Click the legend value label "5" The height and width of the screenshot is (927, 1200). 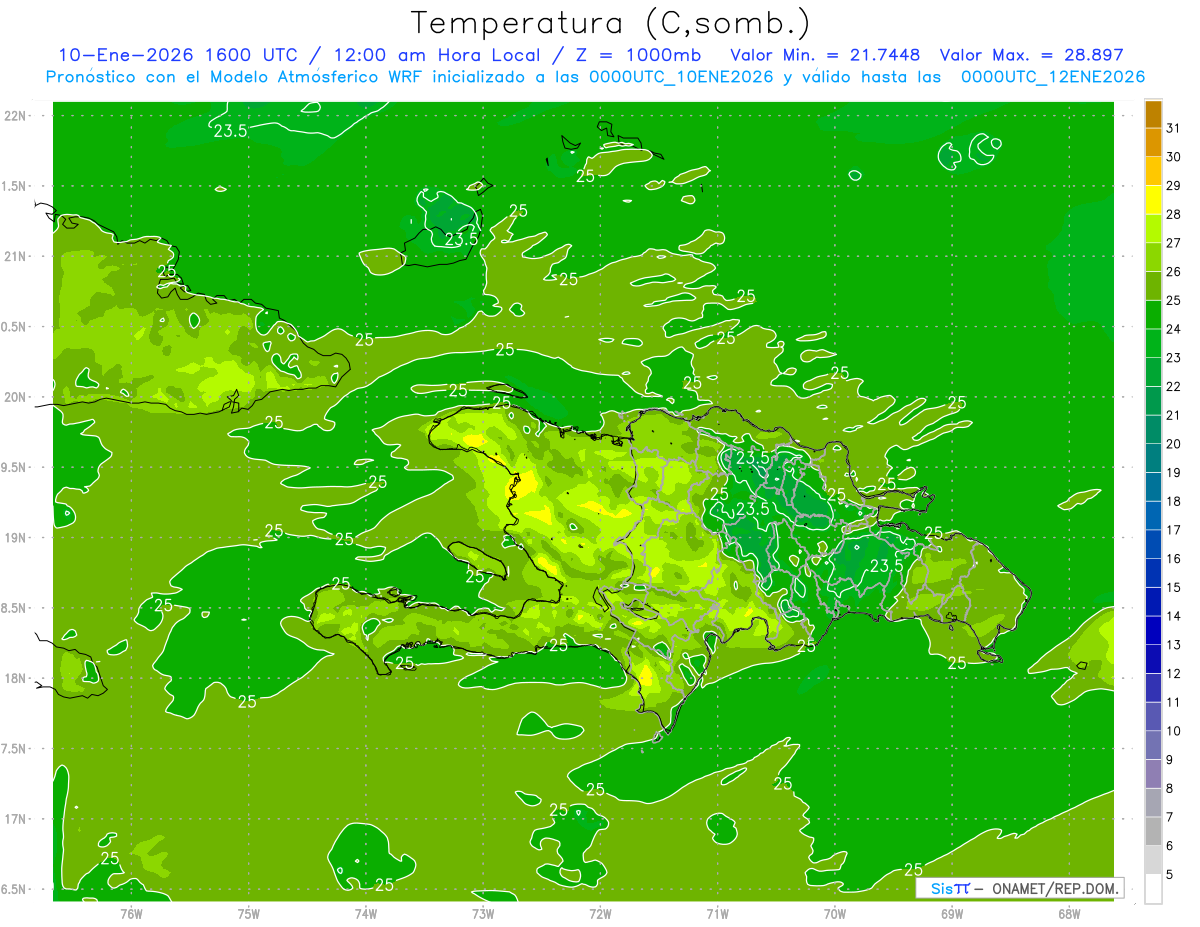tap(1171, 874)
